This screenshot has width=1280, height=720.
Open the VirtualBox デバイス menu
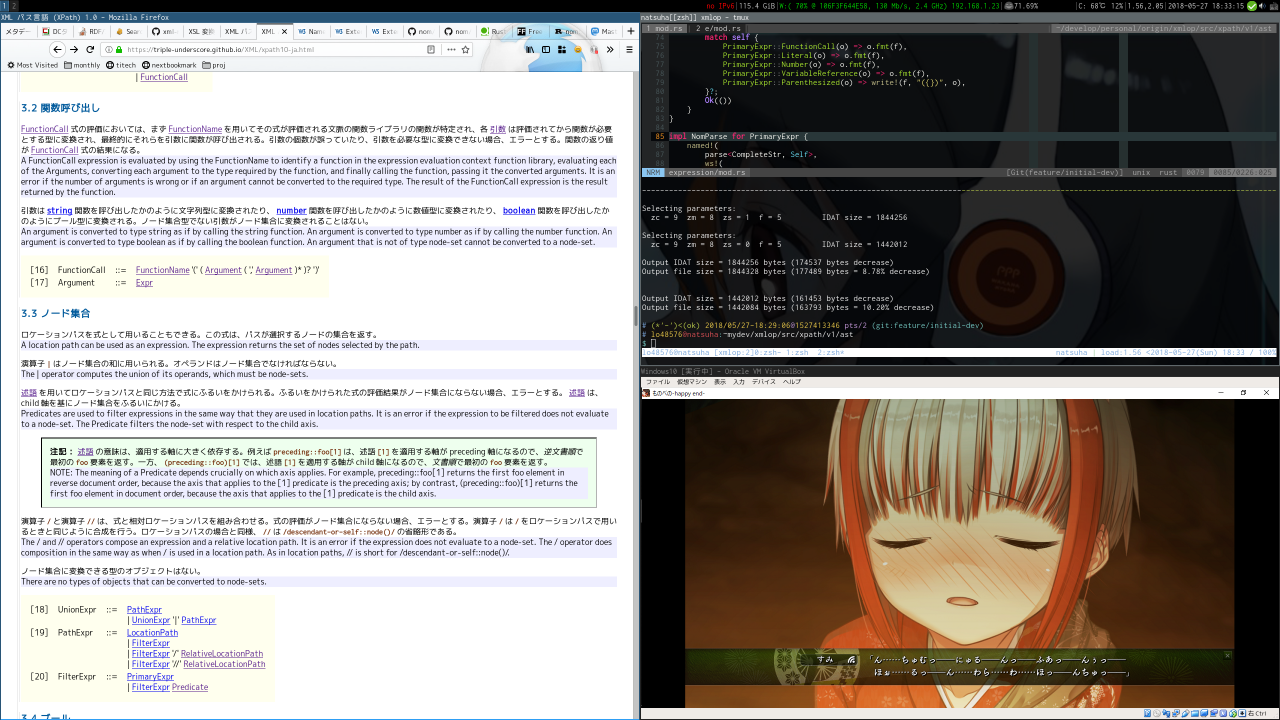(763, 382)
